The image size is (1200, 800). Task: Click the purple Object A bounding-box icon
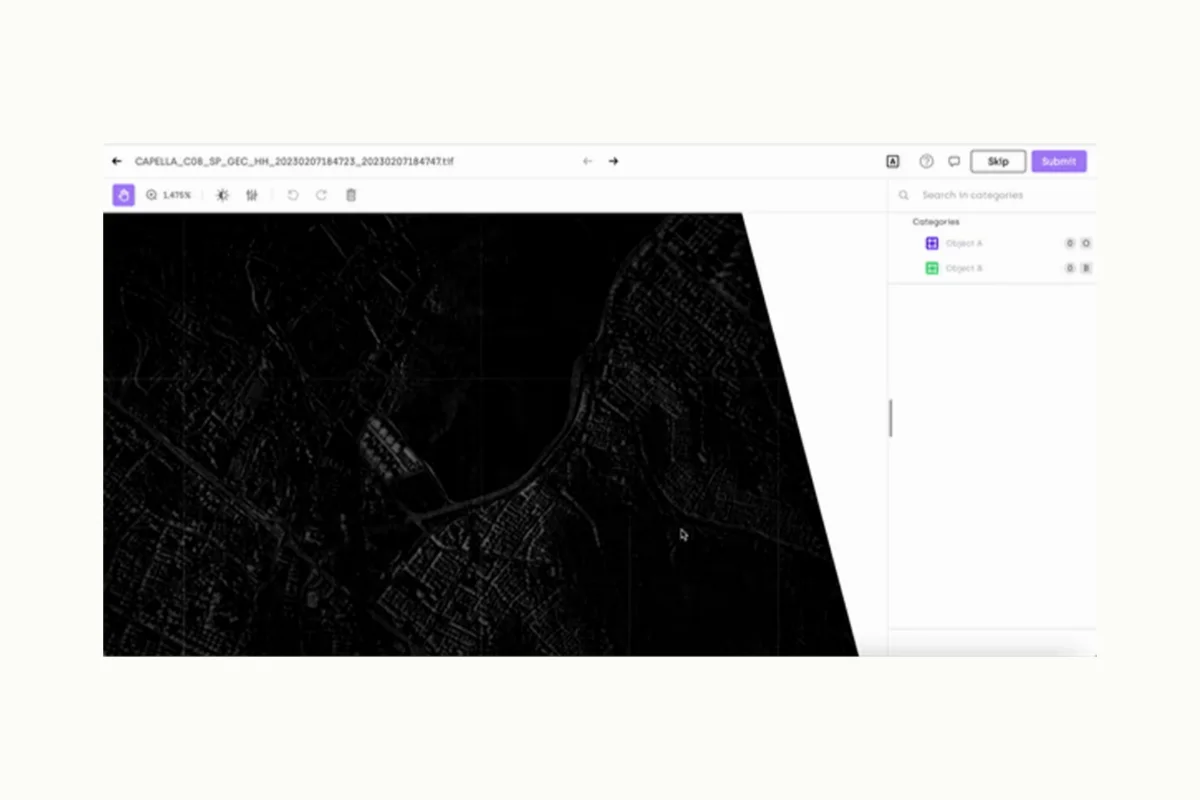[x=932, y=243]
